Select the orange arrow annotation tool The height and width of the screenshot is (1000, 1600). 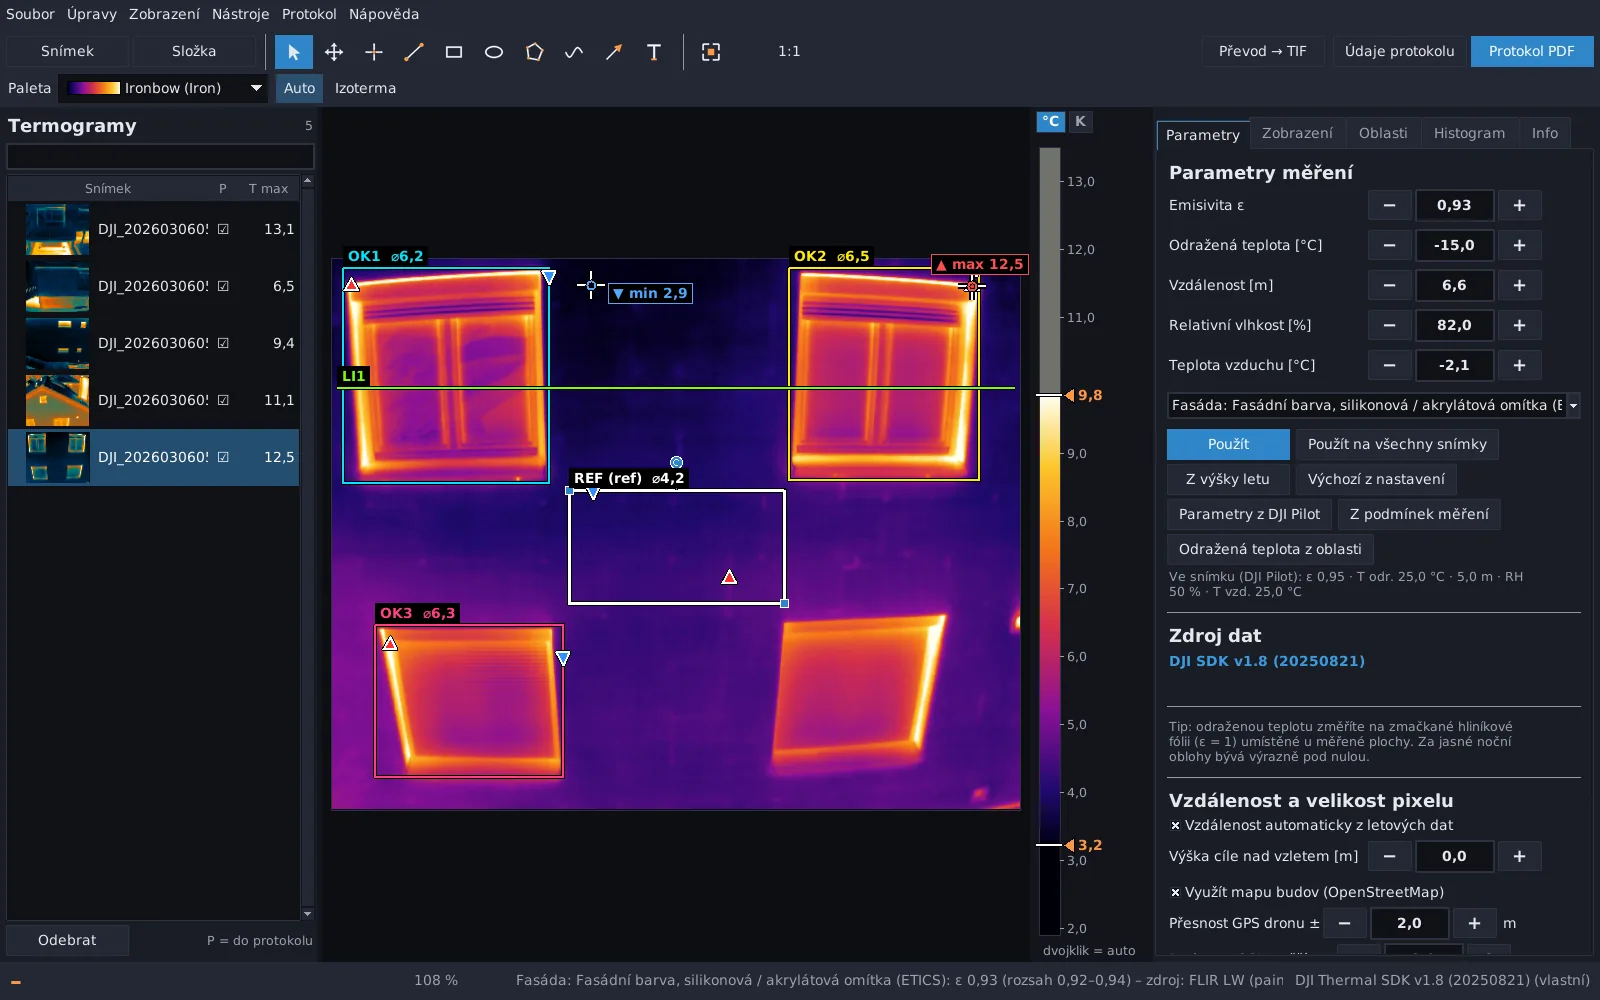(614, 52)
